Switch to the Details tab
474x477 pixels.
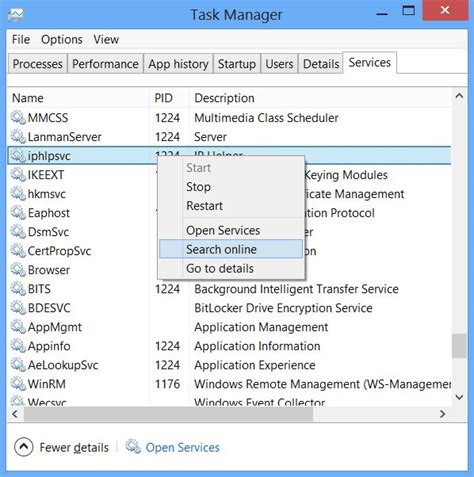coord(321,64)
